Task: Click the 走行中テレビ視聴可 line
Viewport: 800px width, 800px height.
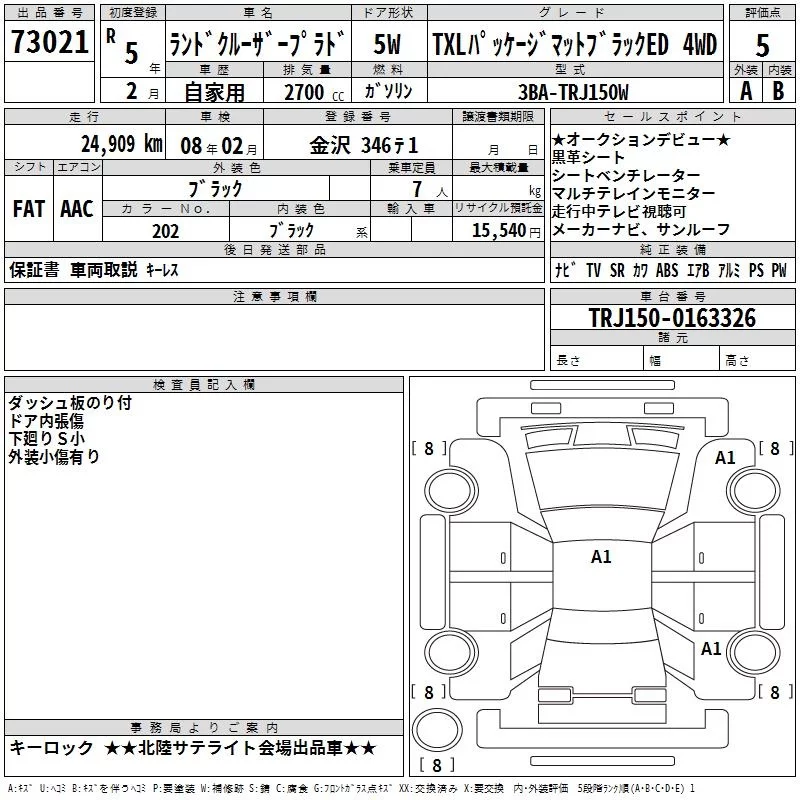Action: click(618, 211)
